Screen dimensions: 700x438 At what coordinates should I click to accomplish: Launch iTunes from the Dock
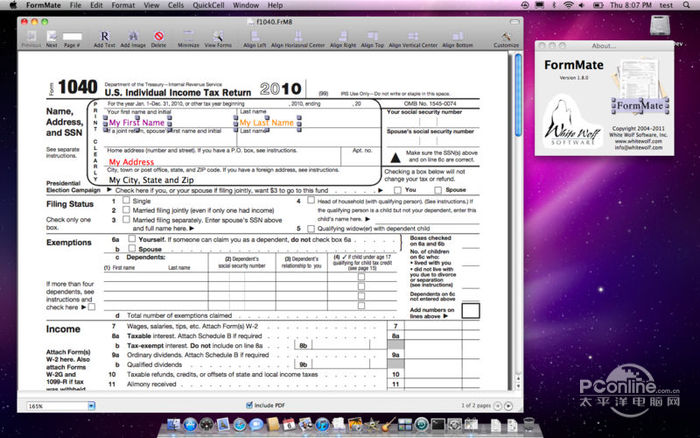point(322,424)
